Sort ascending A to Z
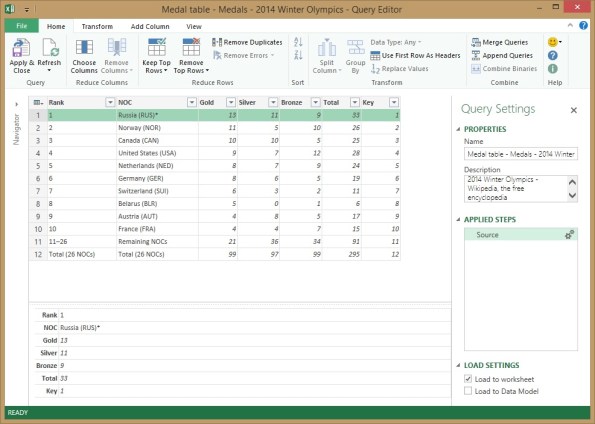 [298, 42]
